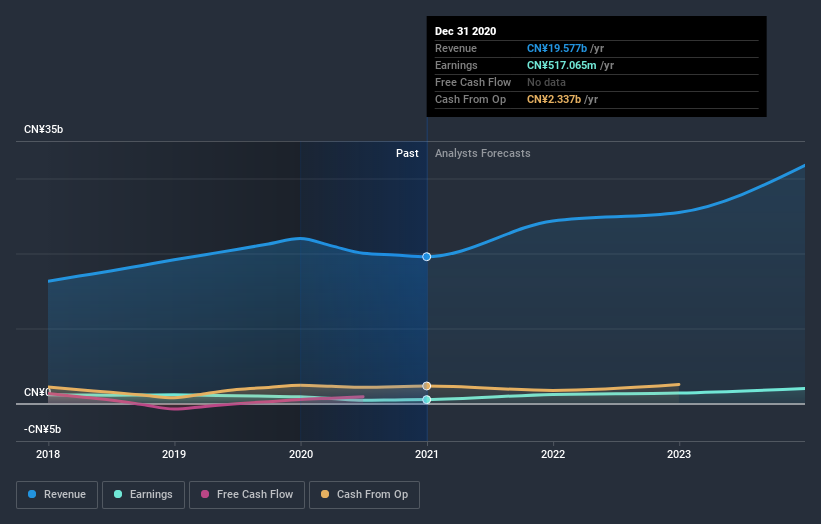
Task: Click the No data Free Cash Flow value
Action: pyautogui.click(x=546, y=82)
